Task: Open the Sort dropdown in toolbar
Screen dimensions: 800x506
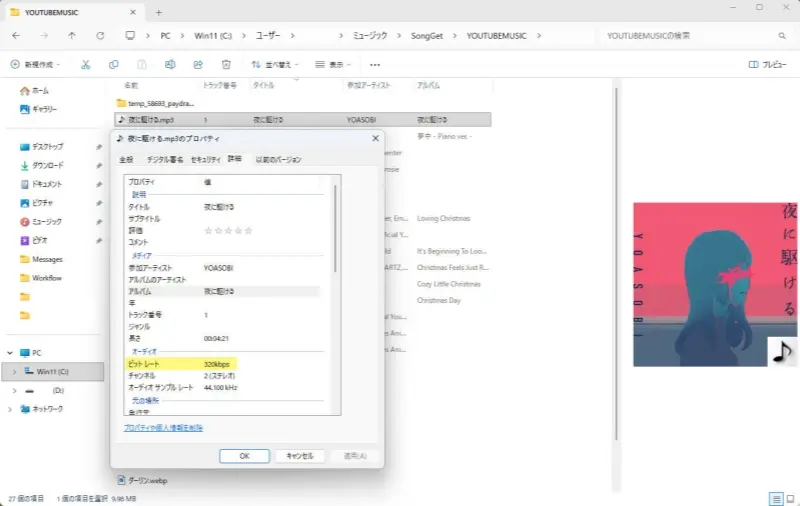Action: tap(277, 64)
